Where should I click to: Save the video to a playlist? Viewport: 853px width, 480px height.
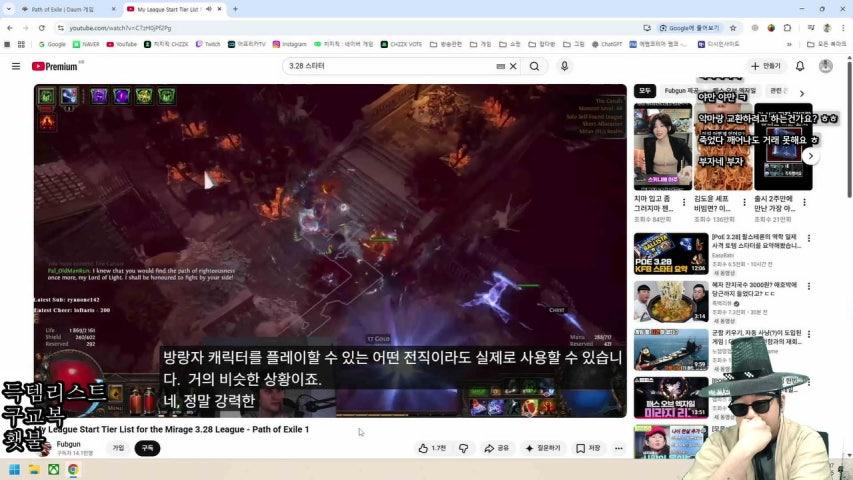pyautogui.click(x=588, y=448)
